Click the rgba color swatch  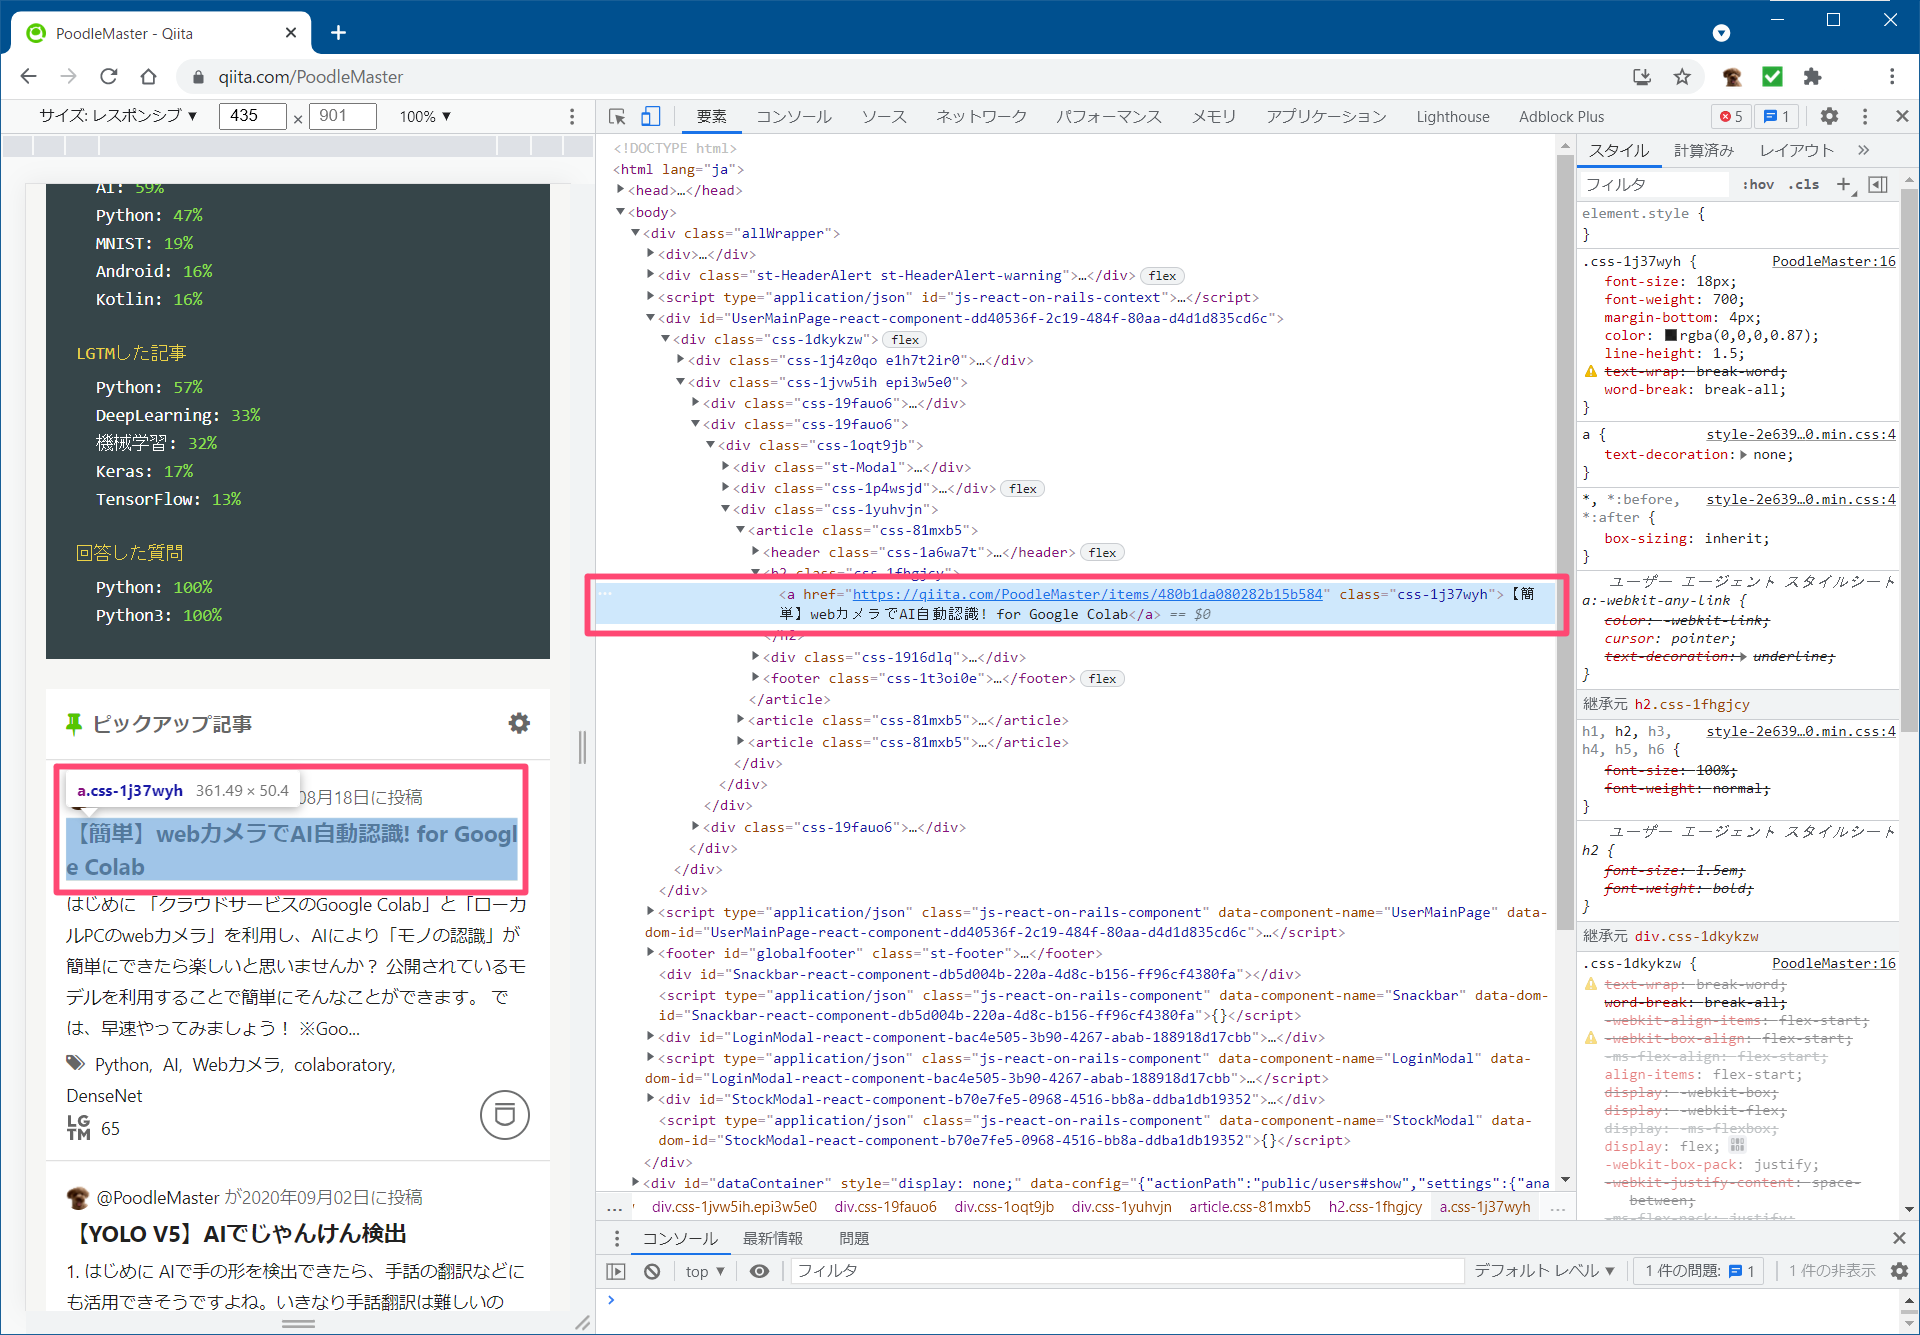point(1670,336)
